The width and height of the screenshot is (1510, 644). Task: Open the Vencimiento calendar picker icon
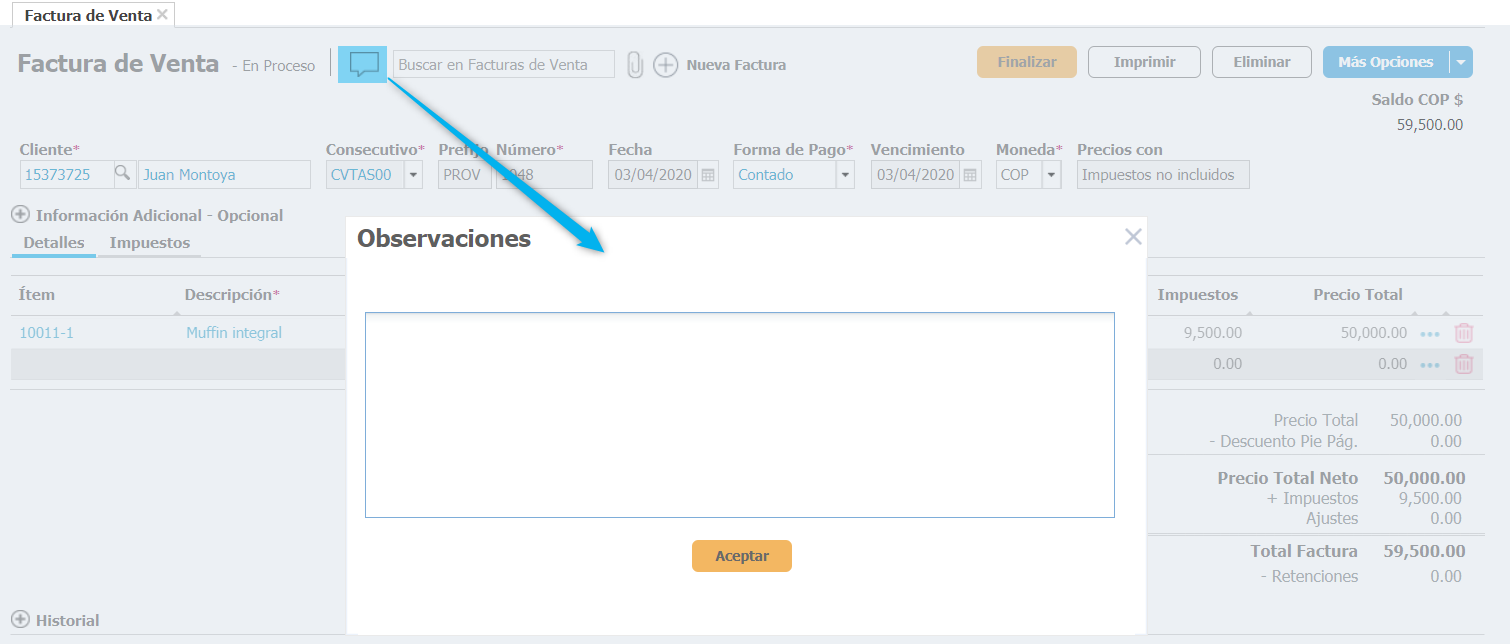tap(970, 175)
